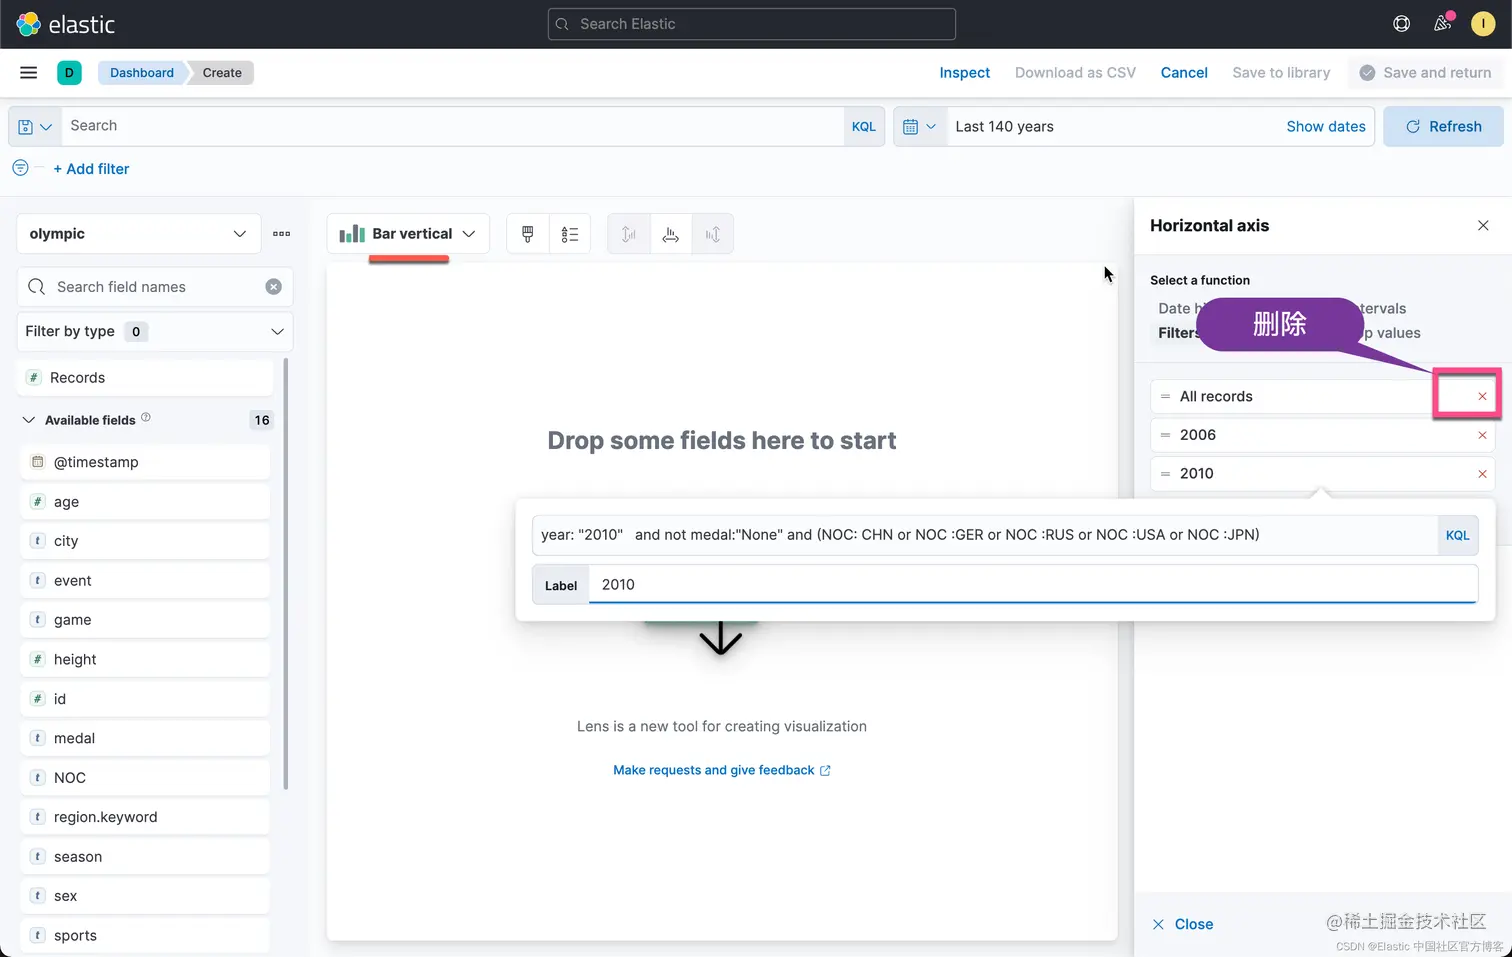Select the Filters function
This screenshot has height=957, width=1512.
tap(1177, 333)
